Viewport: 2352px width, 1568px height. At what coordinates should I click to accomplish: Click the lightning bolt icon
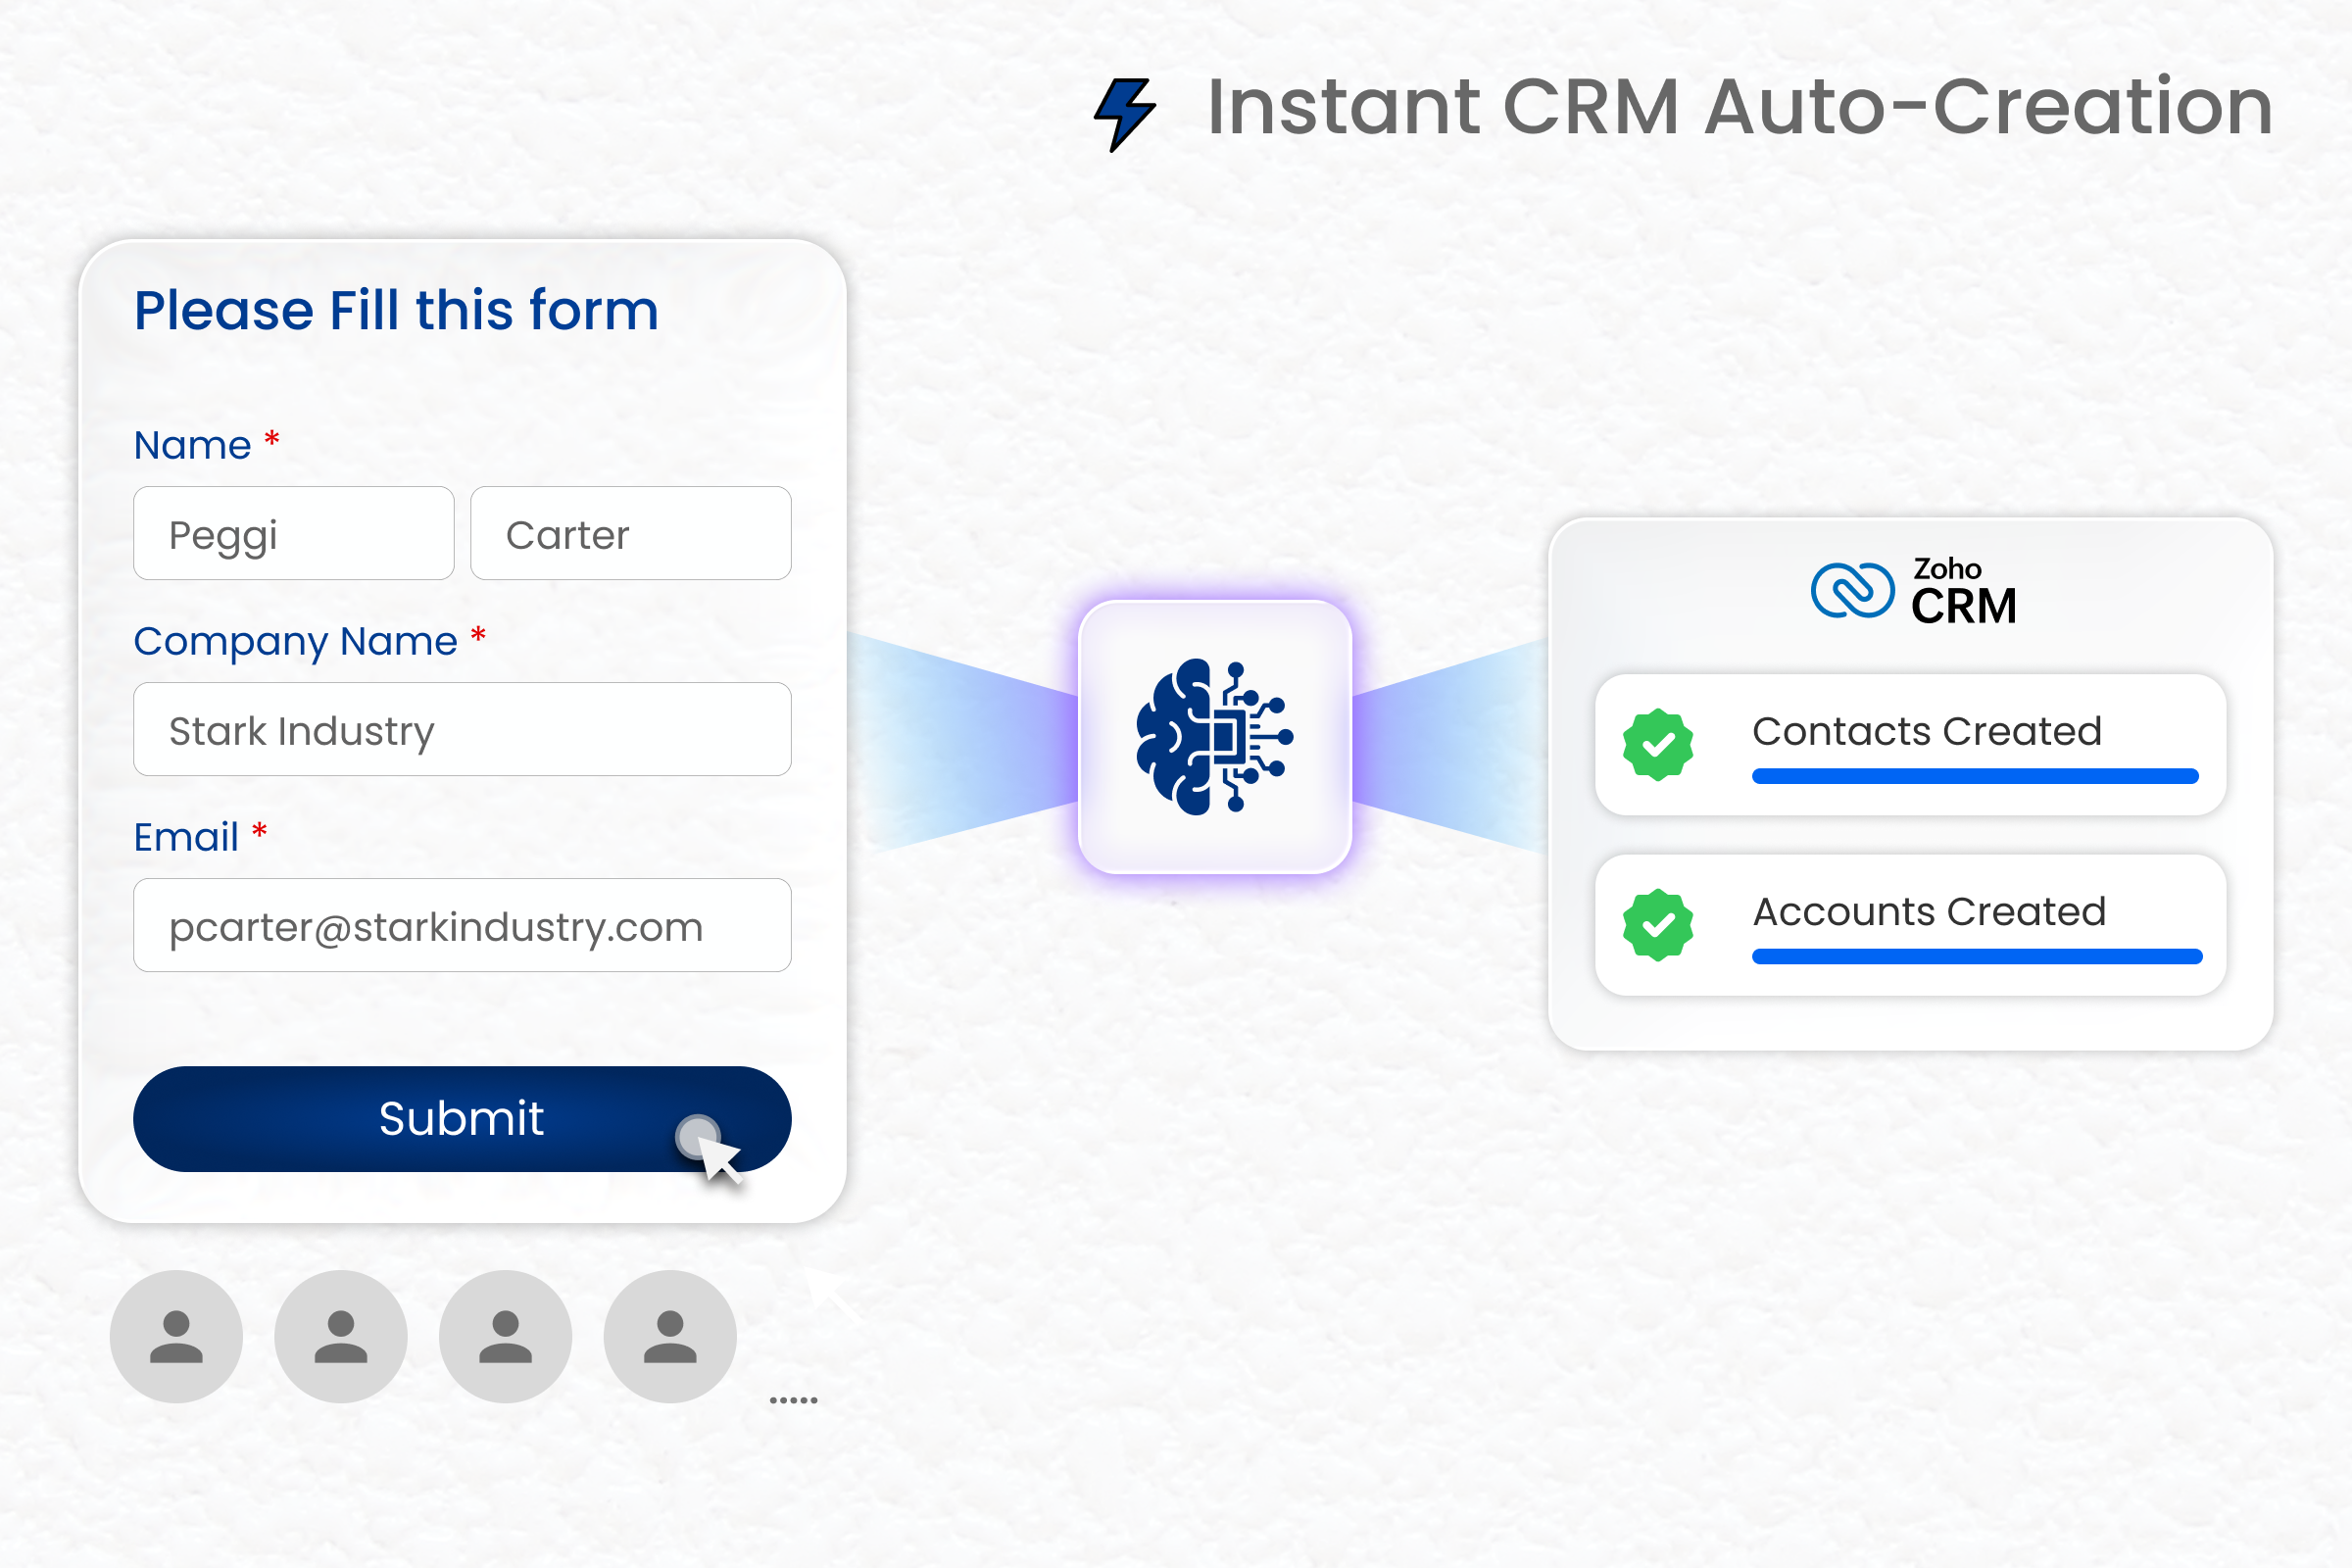(x=1125, y=114)
